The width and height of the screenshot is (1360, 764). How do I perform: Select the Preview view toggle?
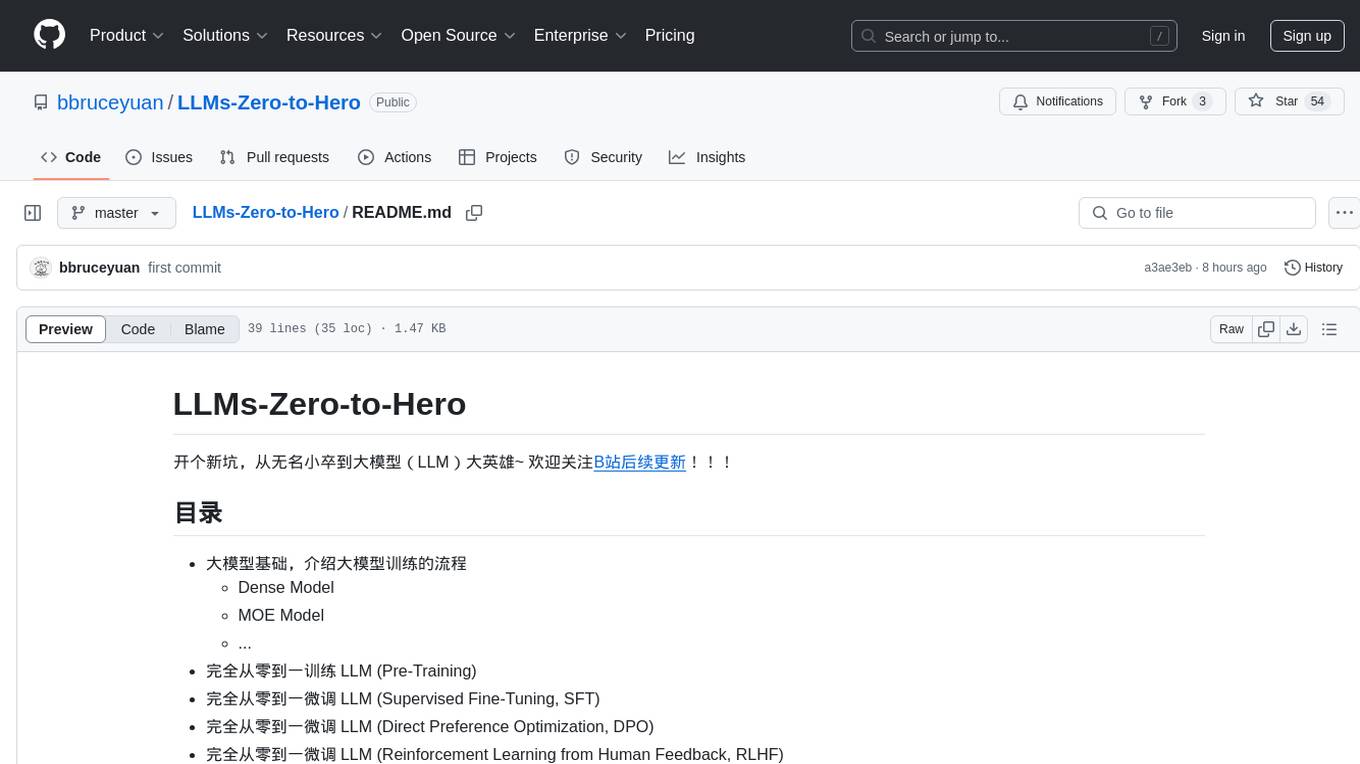[x=66, y=329]
